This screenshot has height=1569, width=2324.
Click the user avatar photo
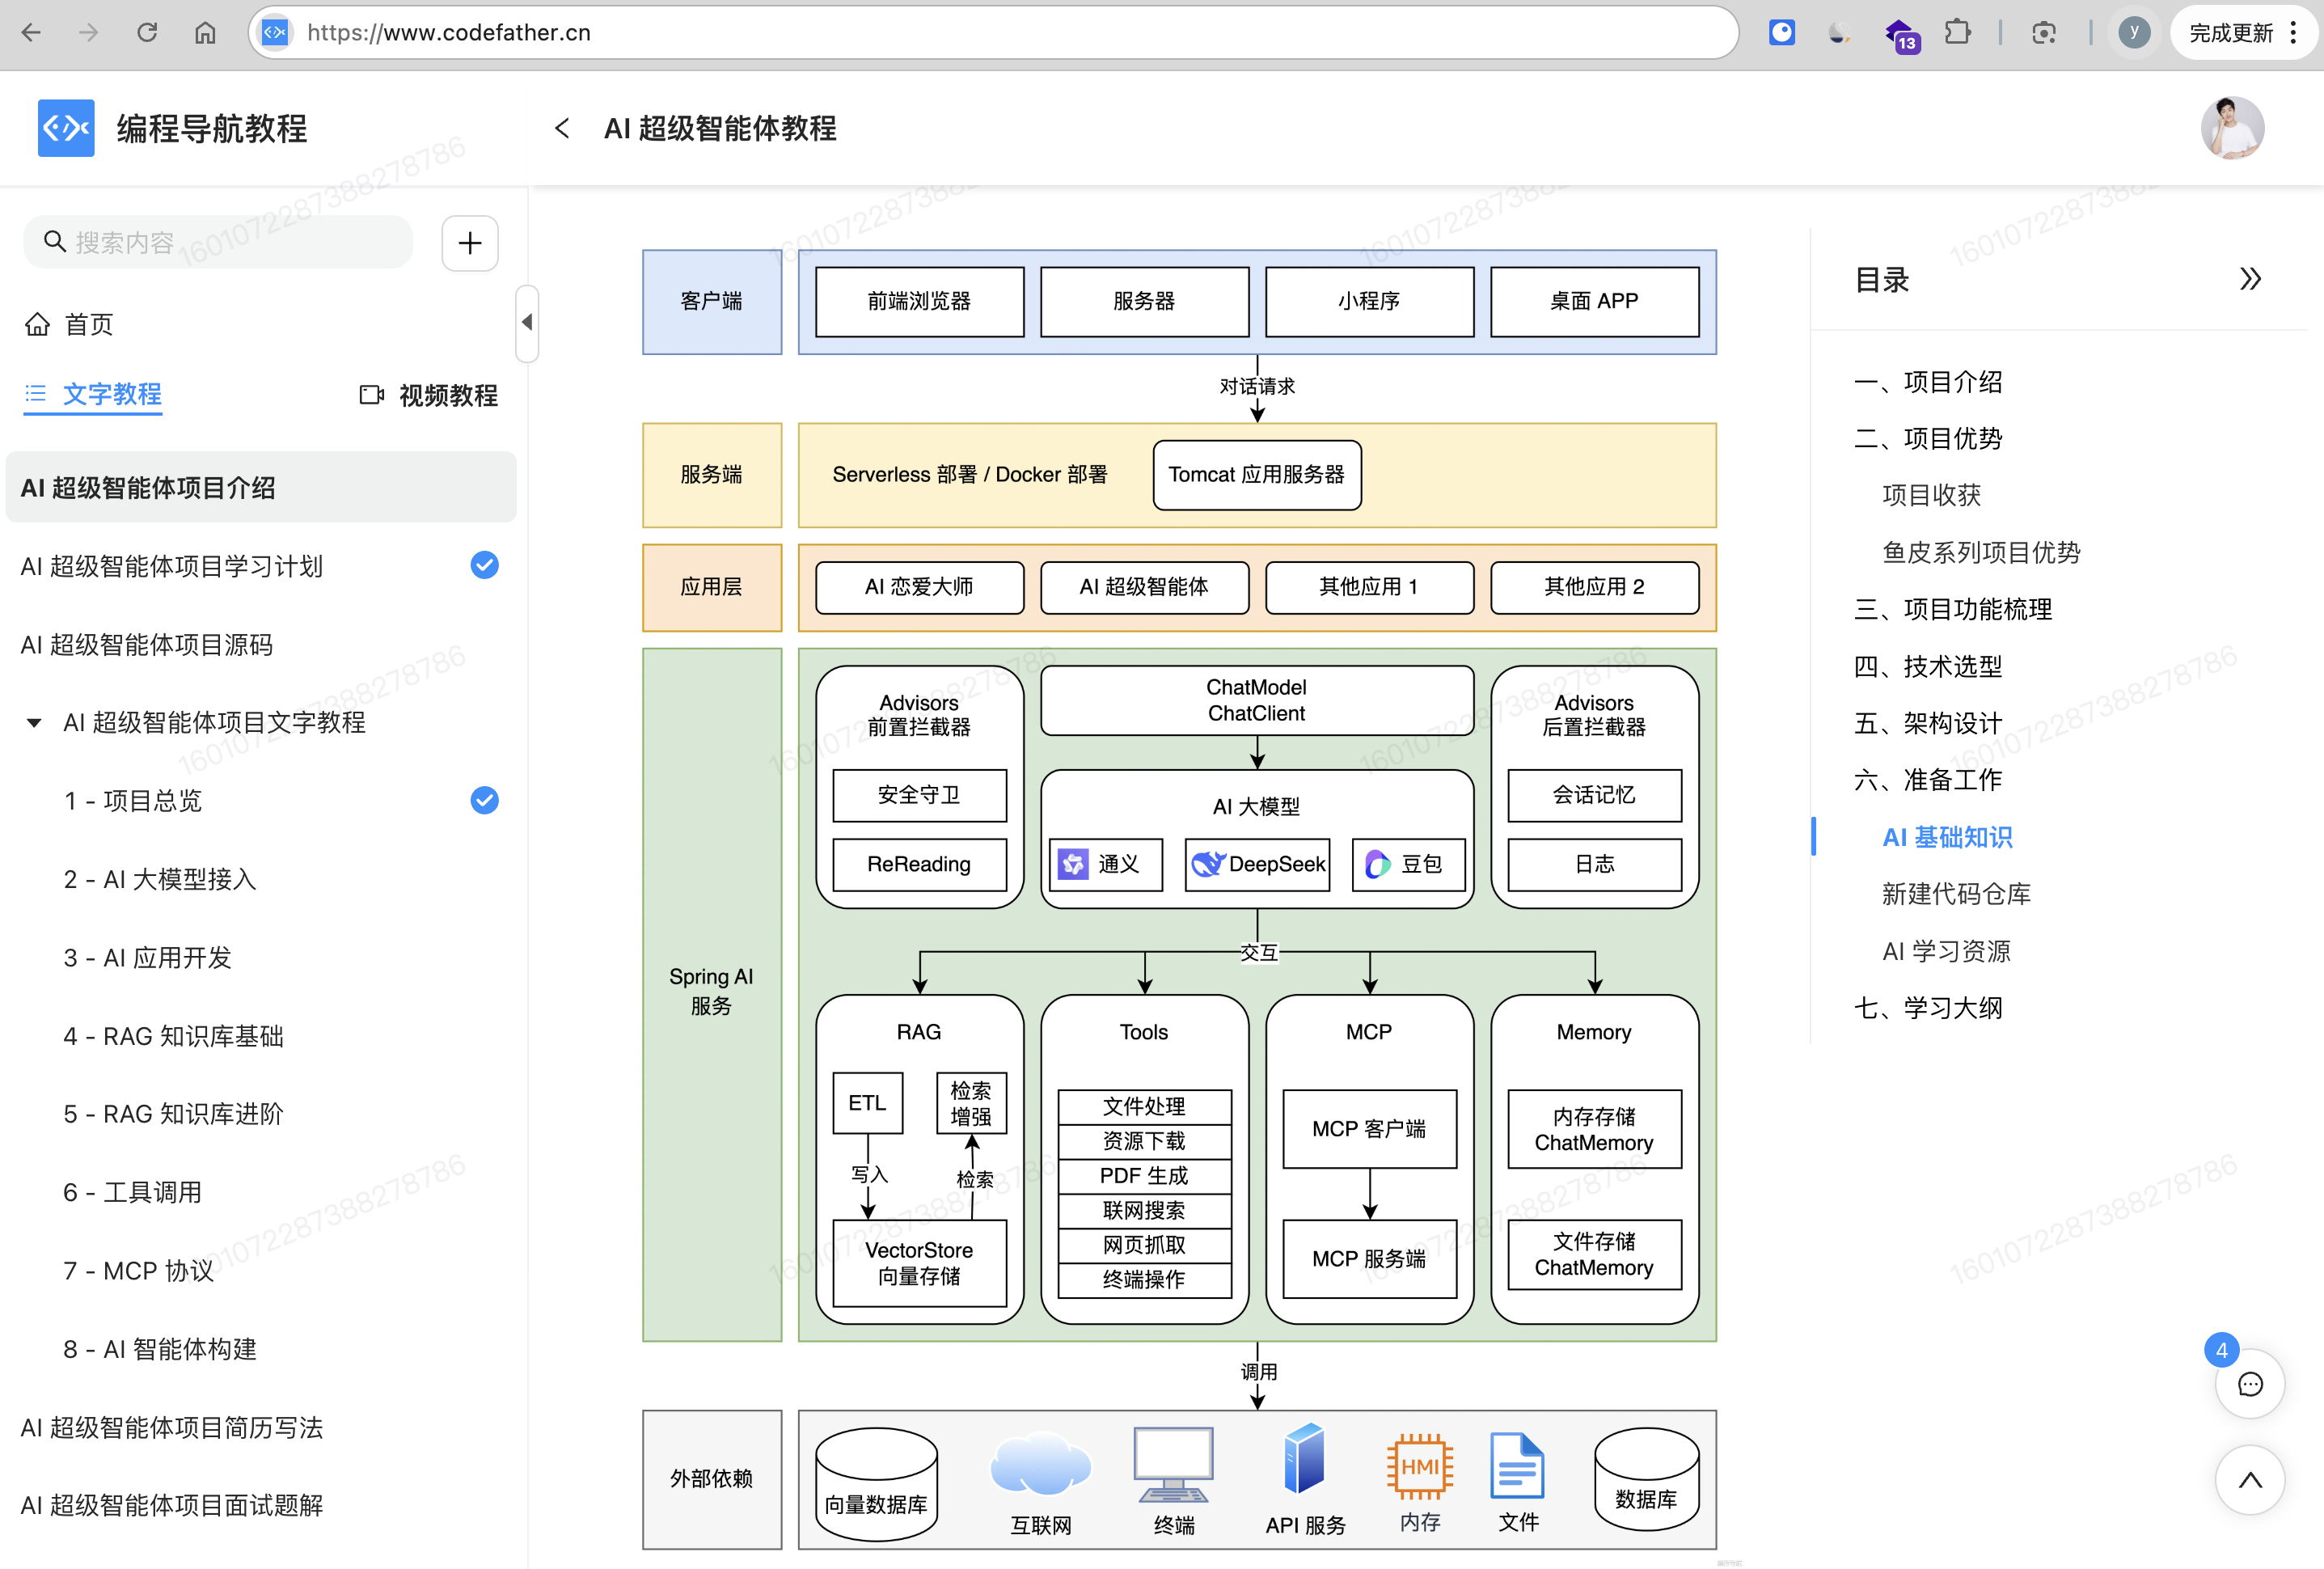tap(2231, 128)
